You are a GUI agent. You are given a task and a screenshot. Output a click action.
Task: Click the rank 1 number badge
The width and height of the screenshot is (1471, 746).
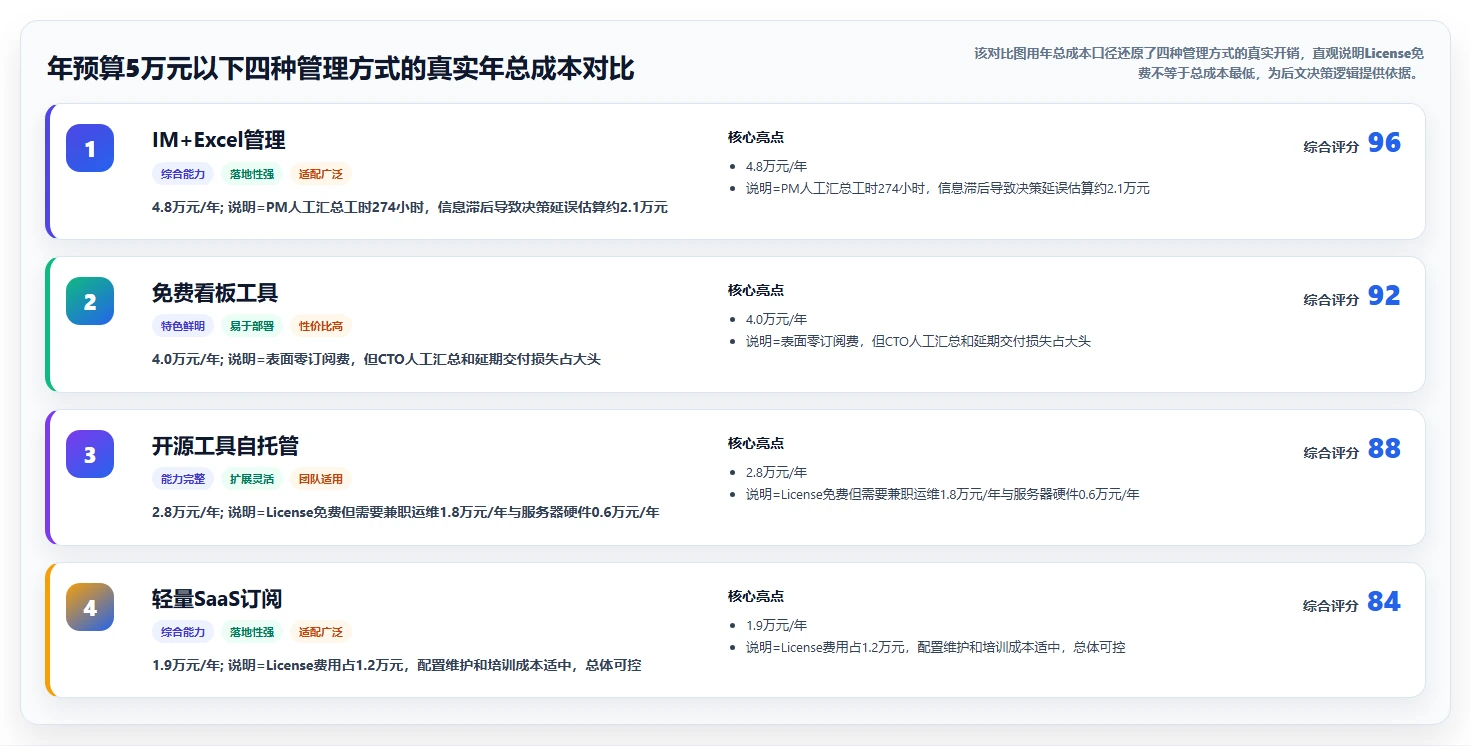click(x=90, y=148)
